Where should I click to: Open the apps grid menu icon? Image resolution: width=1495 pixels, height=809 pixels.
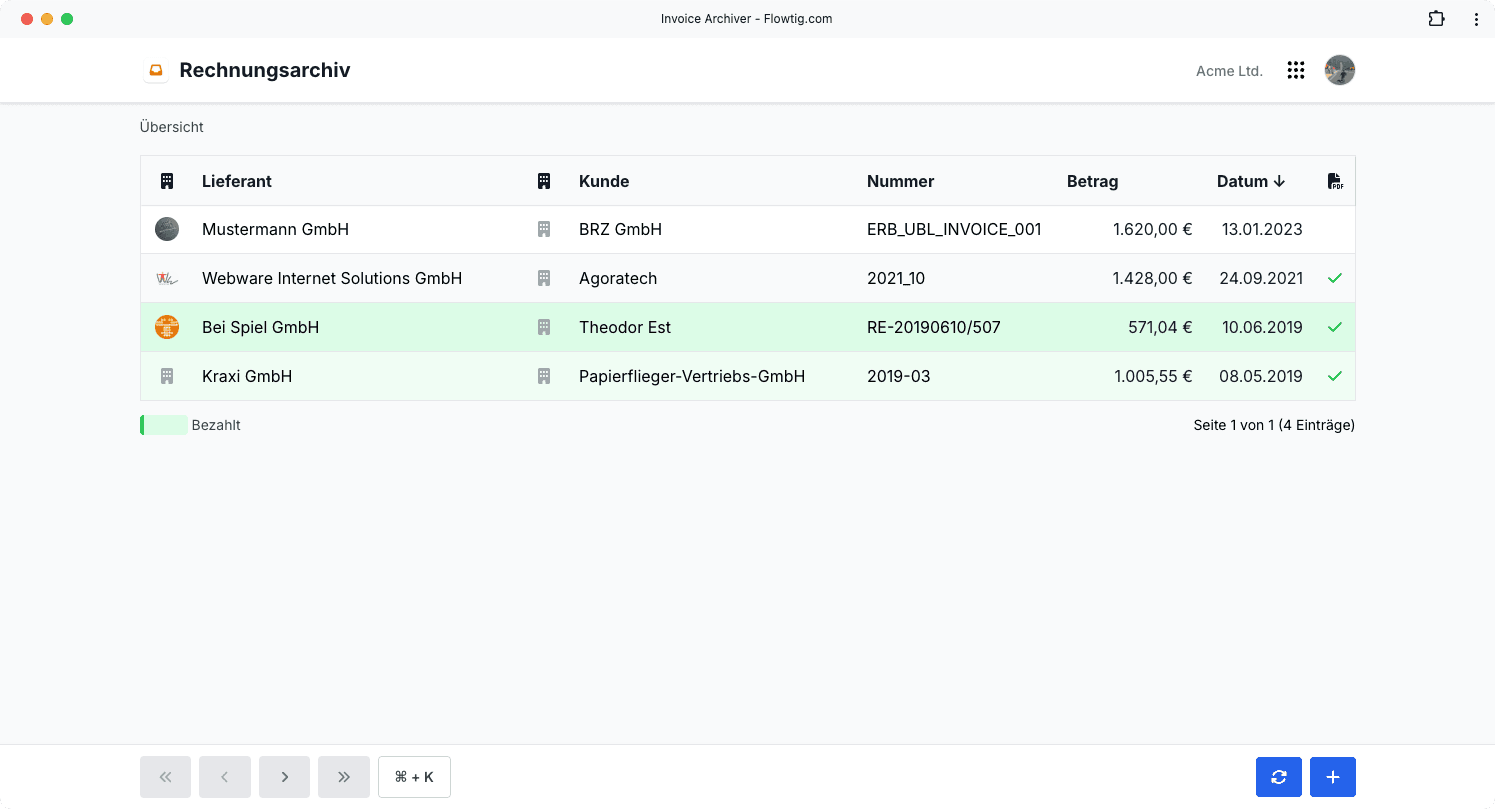[x=1296, y=70]
